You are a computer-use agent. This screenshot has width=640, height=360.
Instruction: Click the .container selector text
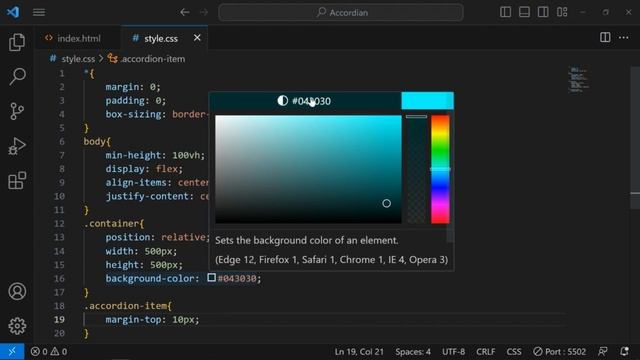click(112, 224)
